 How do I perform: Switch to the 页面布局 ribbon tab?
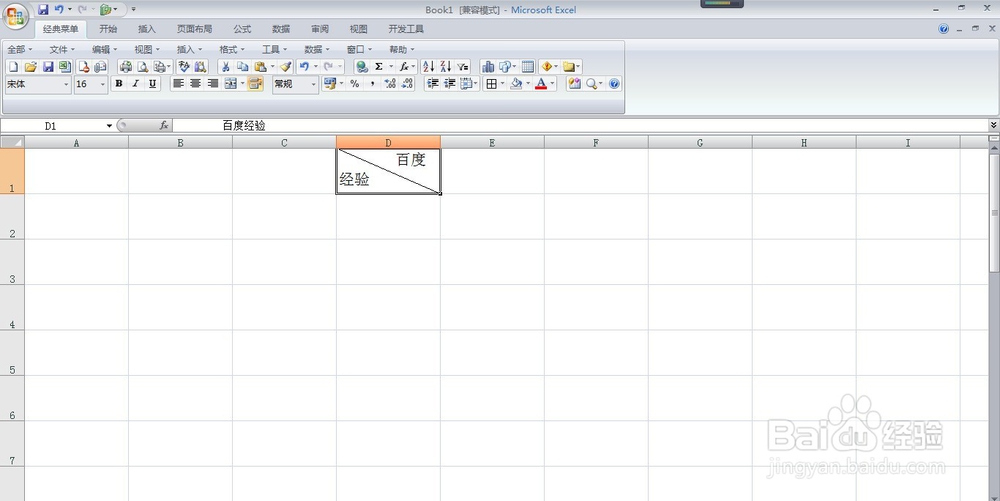(195, 29)
